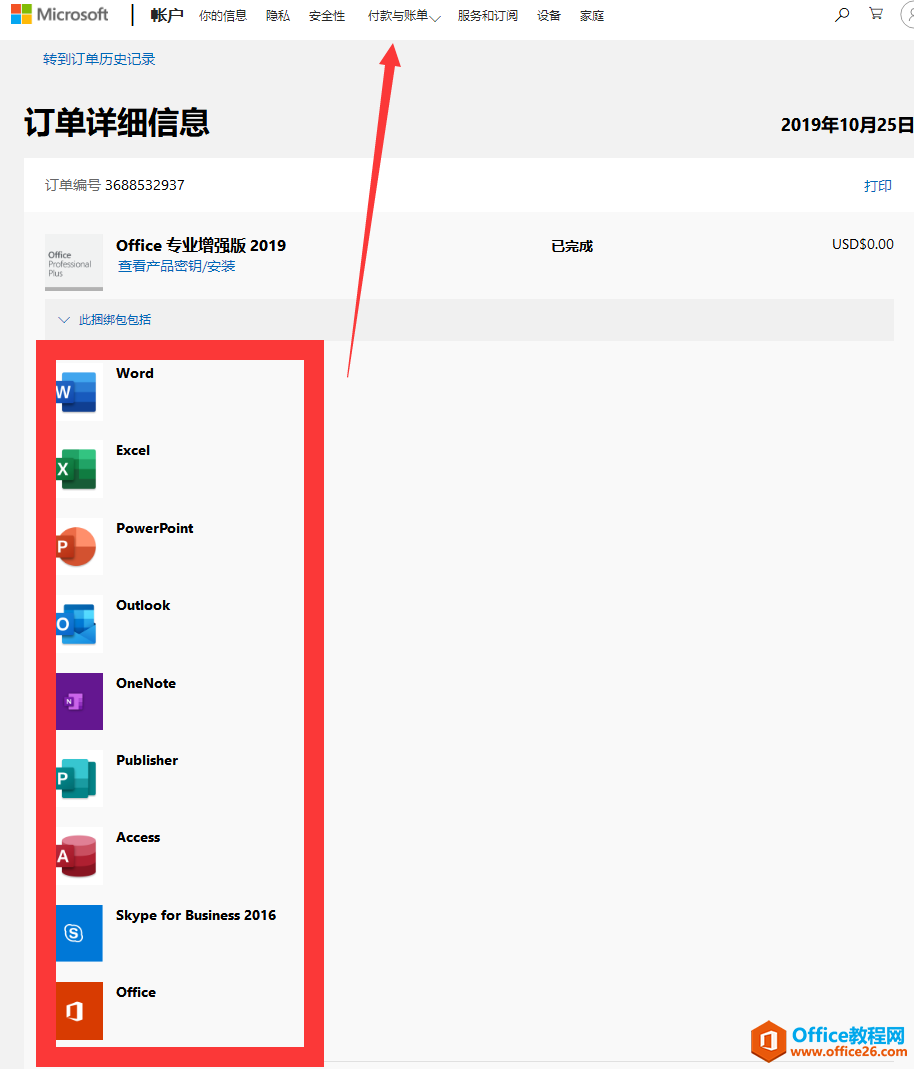Click the orange Office icon tile
The image size is (914, 1069).
point(79,1010)
